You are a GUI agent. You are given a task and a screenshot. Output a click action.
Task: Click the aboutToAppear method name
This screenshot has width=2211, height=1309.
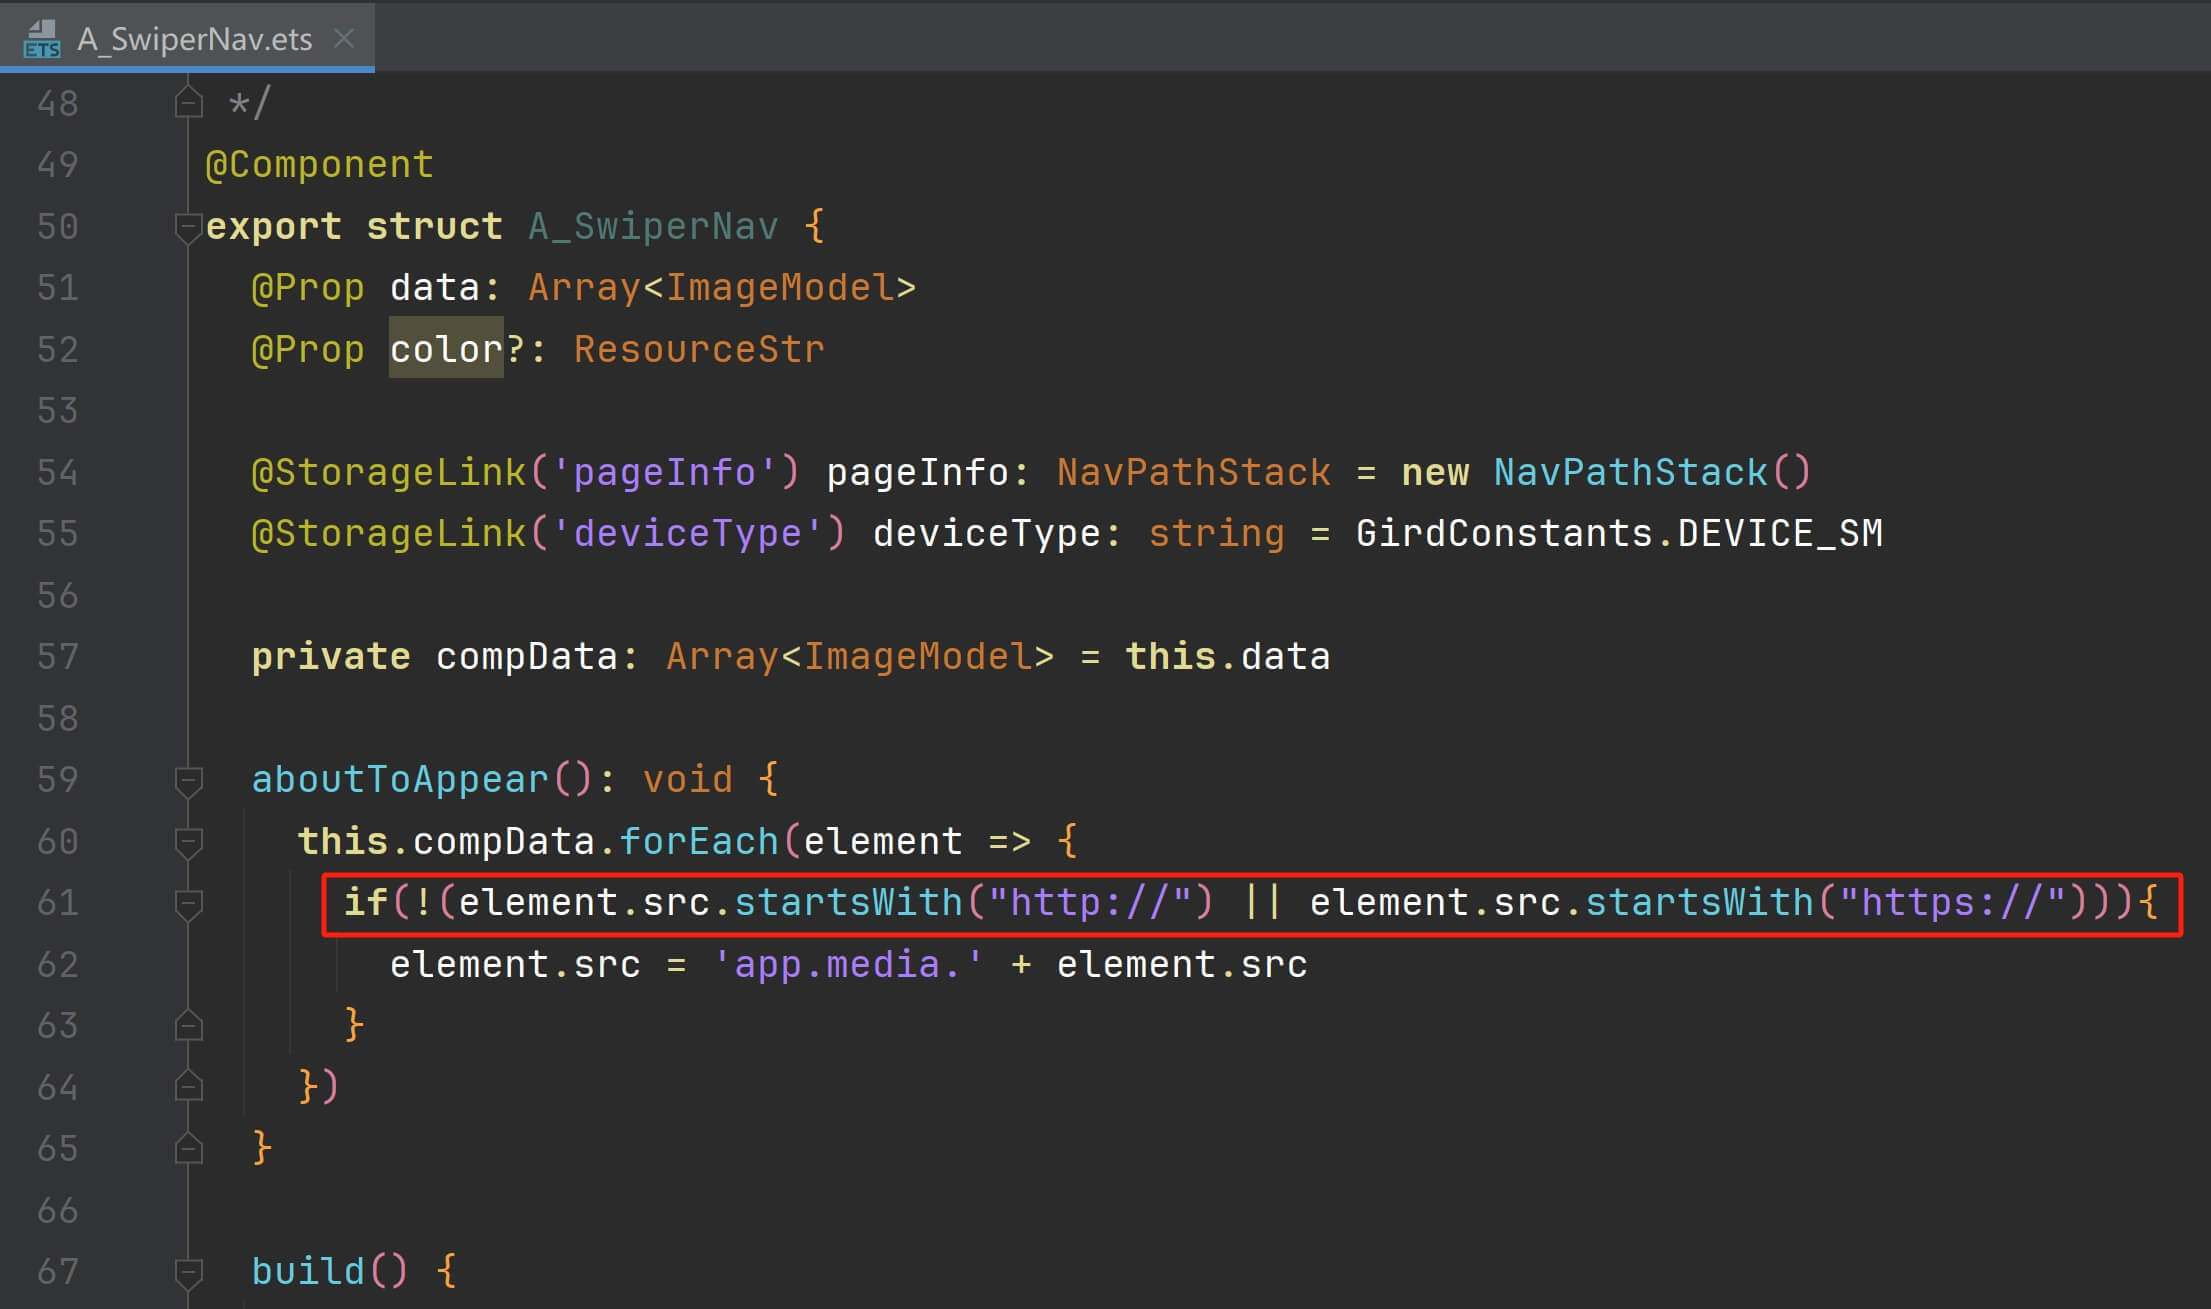400,780
